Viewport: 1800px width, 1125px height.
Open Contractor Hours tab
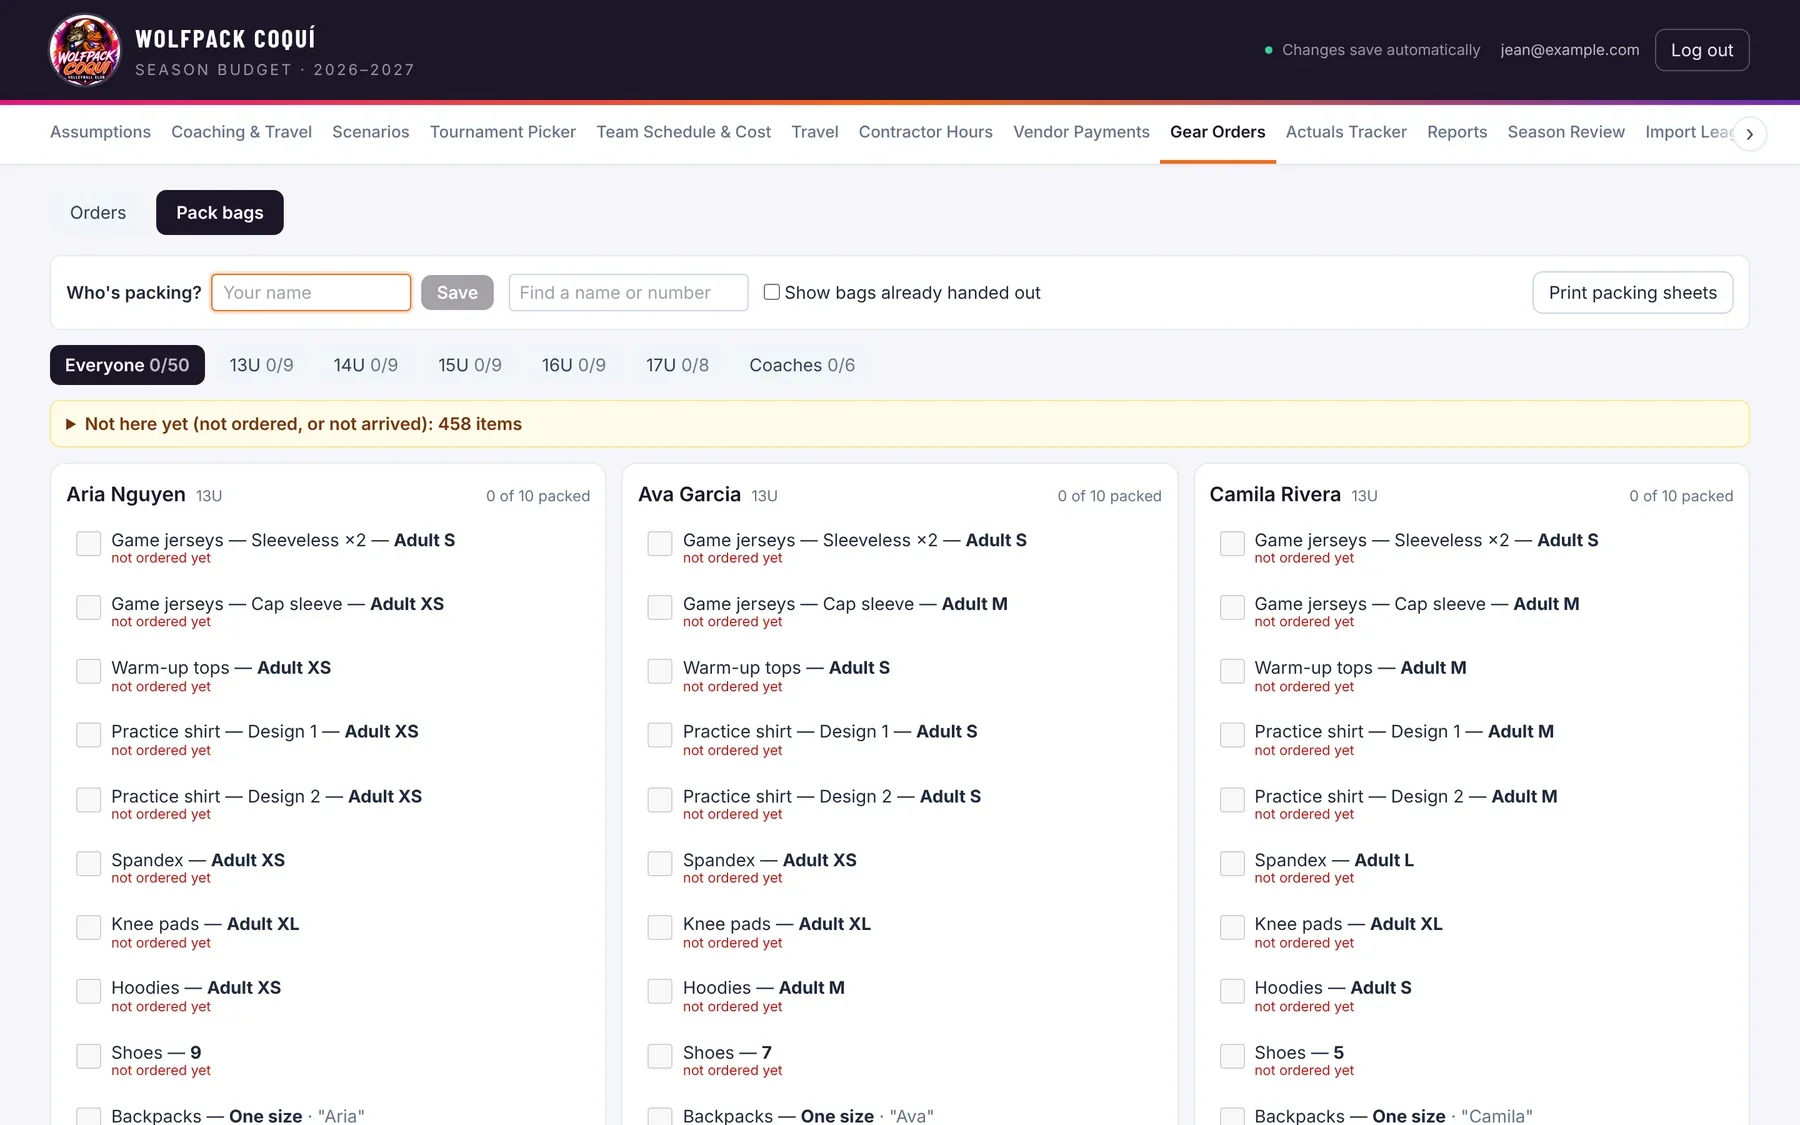click(926, 132)
